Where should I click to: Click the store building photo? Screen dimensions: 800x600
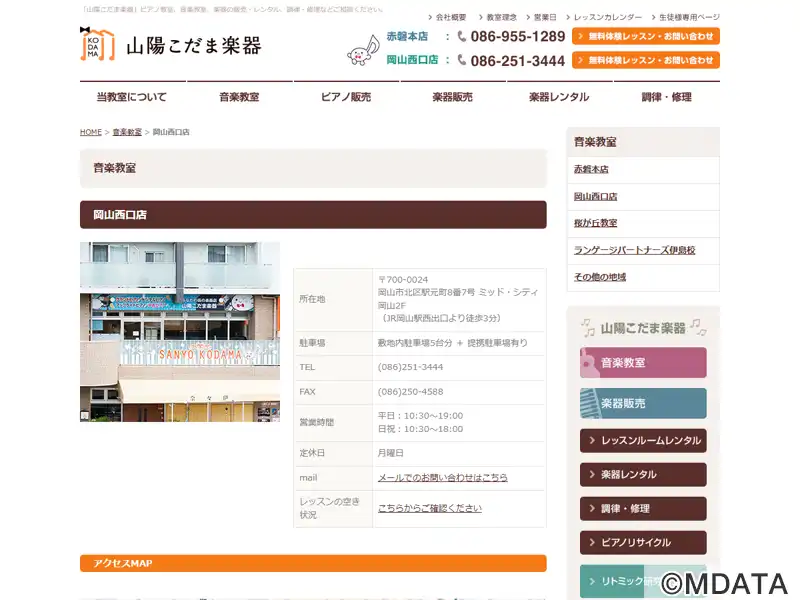pyautogui.click(x=180, y=332)
